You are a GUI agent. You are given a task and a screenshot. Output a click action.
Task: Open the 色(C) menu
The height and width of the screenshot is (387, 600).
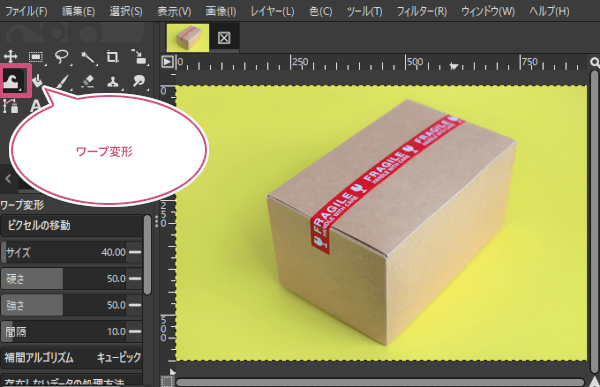point(321,11)
